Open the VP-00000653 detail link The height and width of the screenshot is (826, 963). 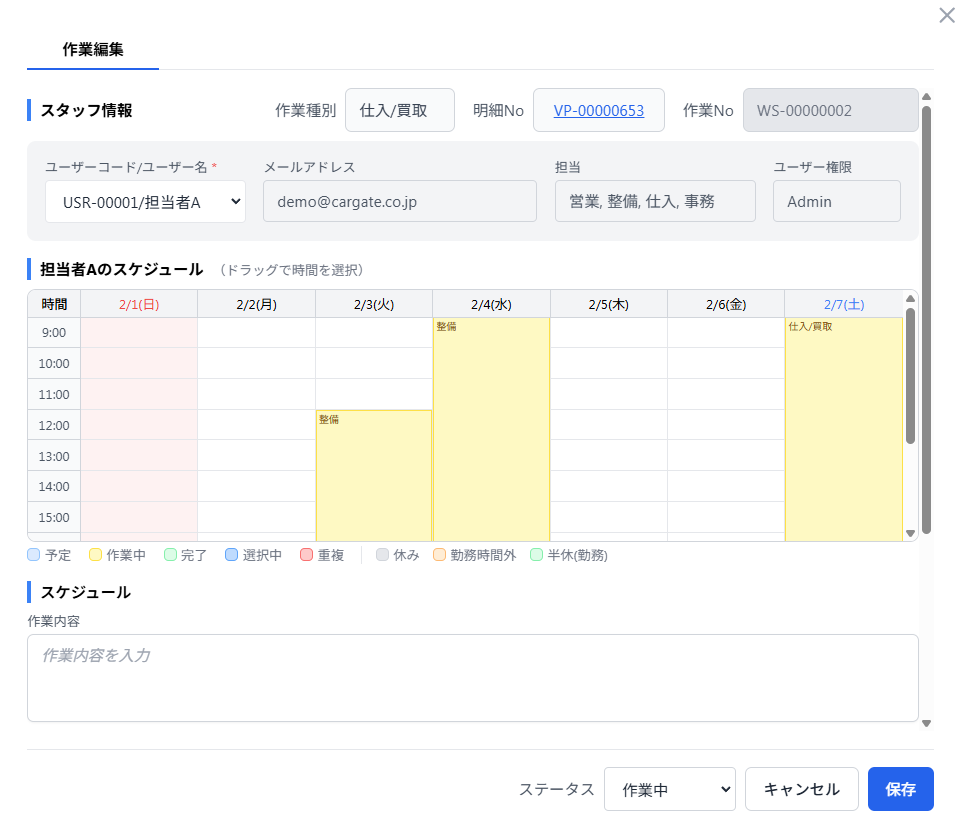pos(598,110)
